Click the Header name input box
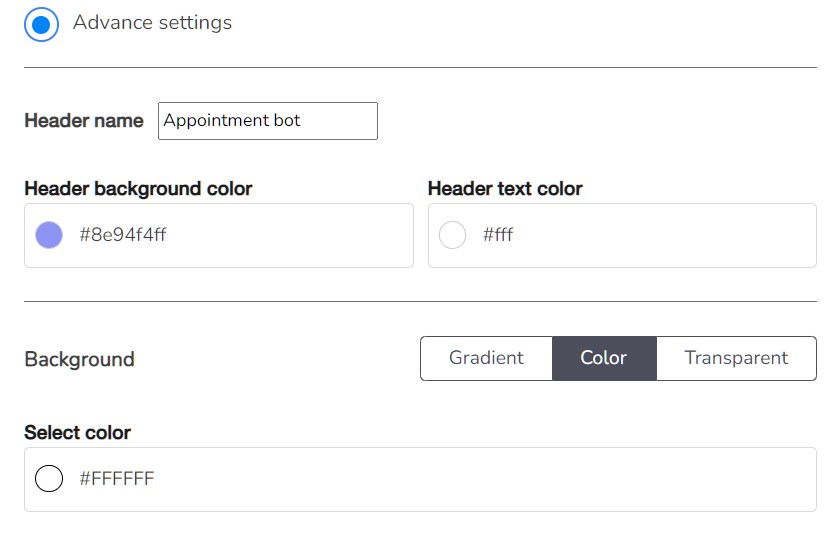This screenshot has height=540, width=837. point(267,121)
